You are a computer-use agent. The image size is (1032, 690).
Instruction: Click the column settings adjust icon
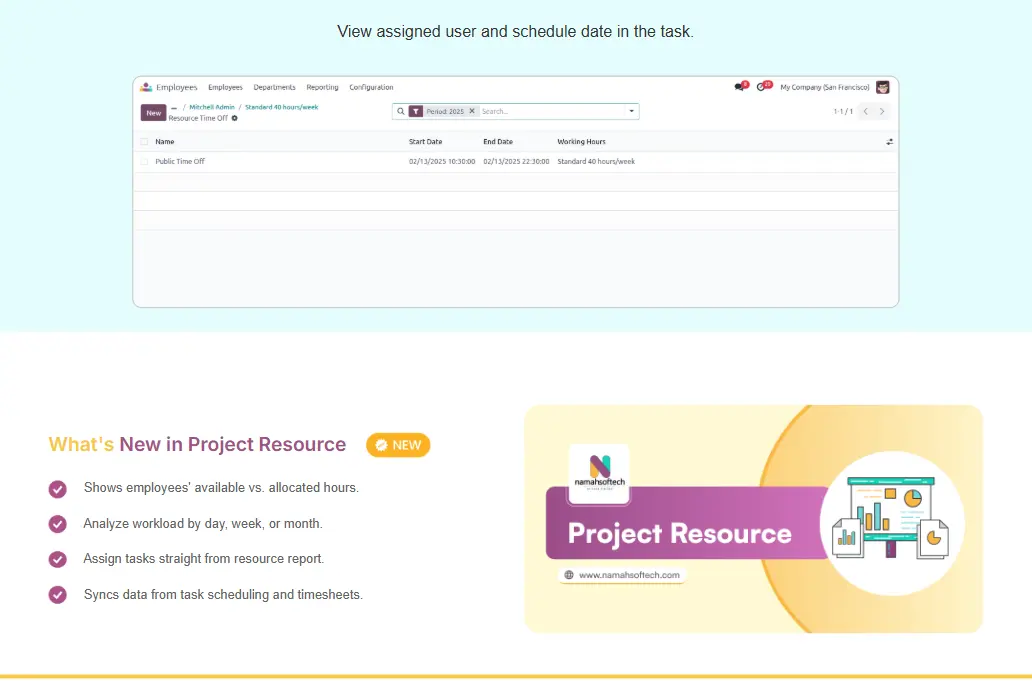889,142
